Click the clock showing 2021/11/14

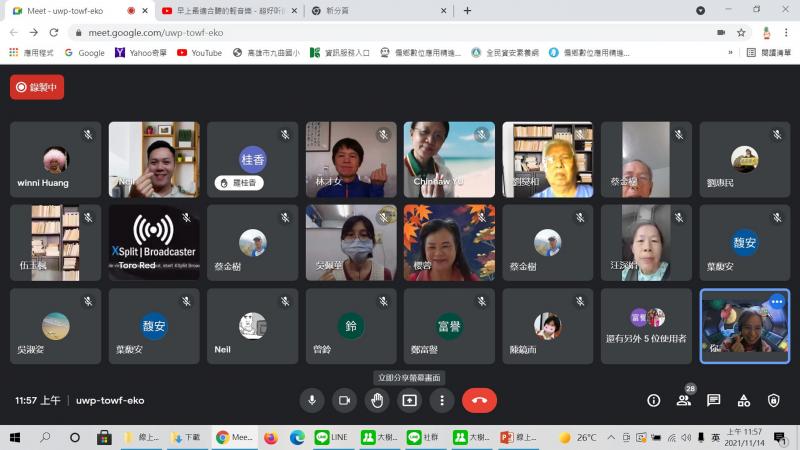click(744, 438)
